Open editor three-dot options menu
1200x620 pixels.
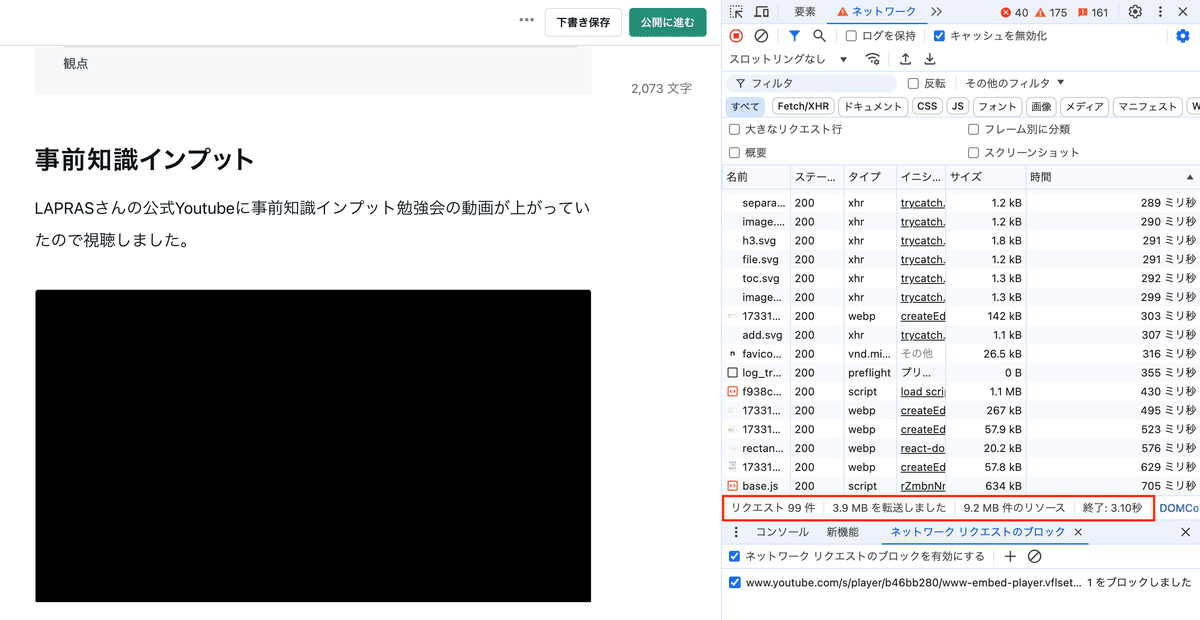click(527, 21)
